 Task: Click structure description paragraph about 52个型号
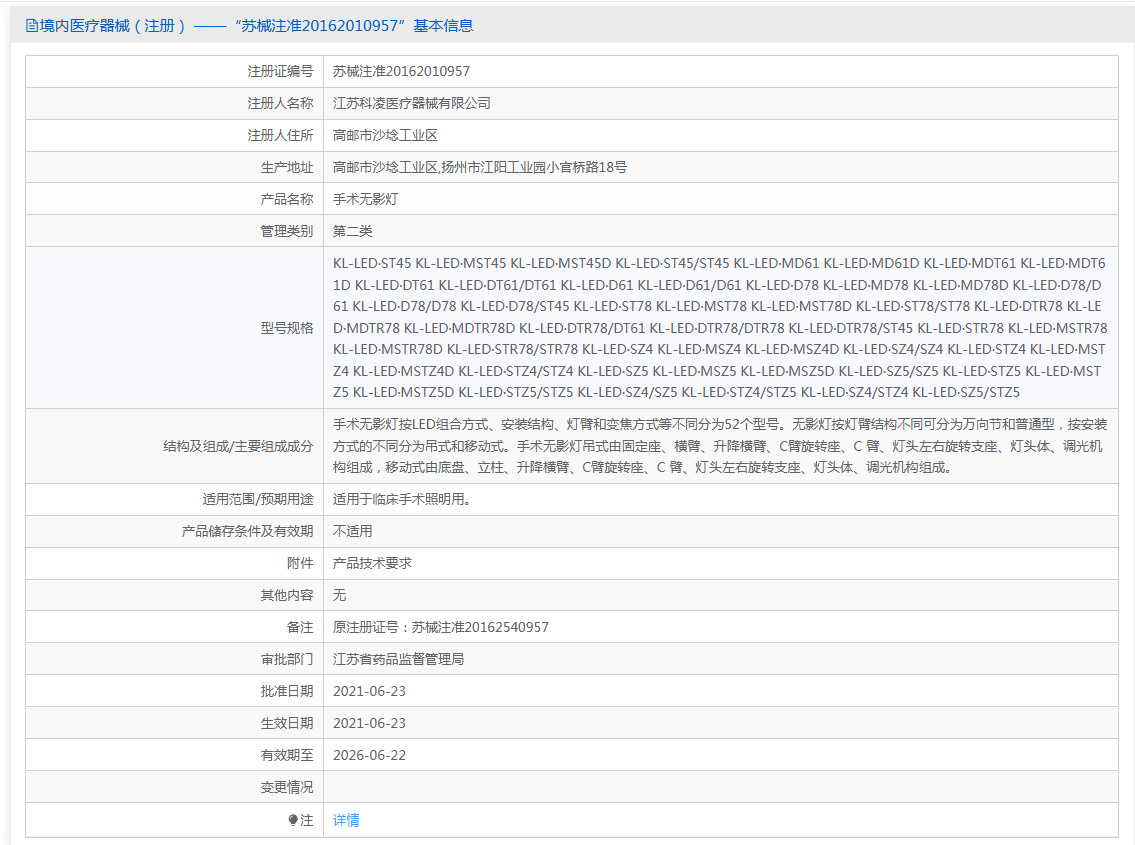(x=720, y=446)
